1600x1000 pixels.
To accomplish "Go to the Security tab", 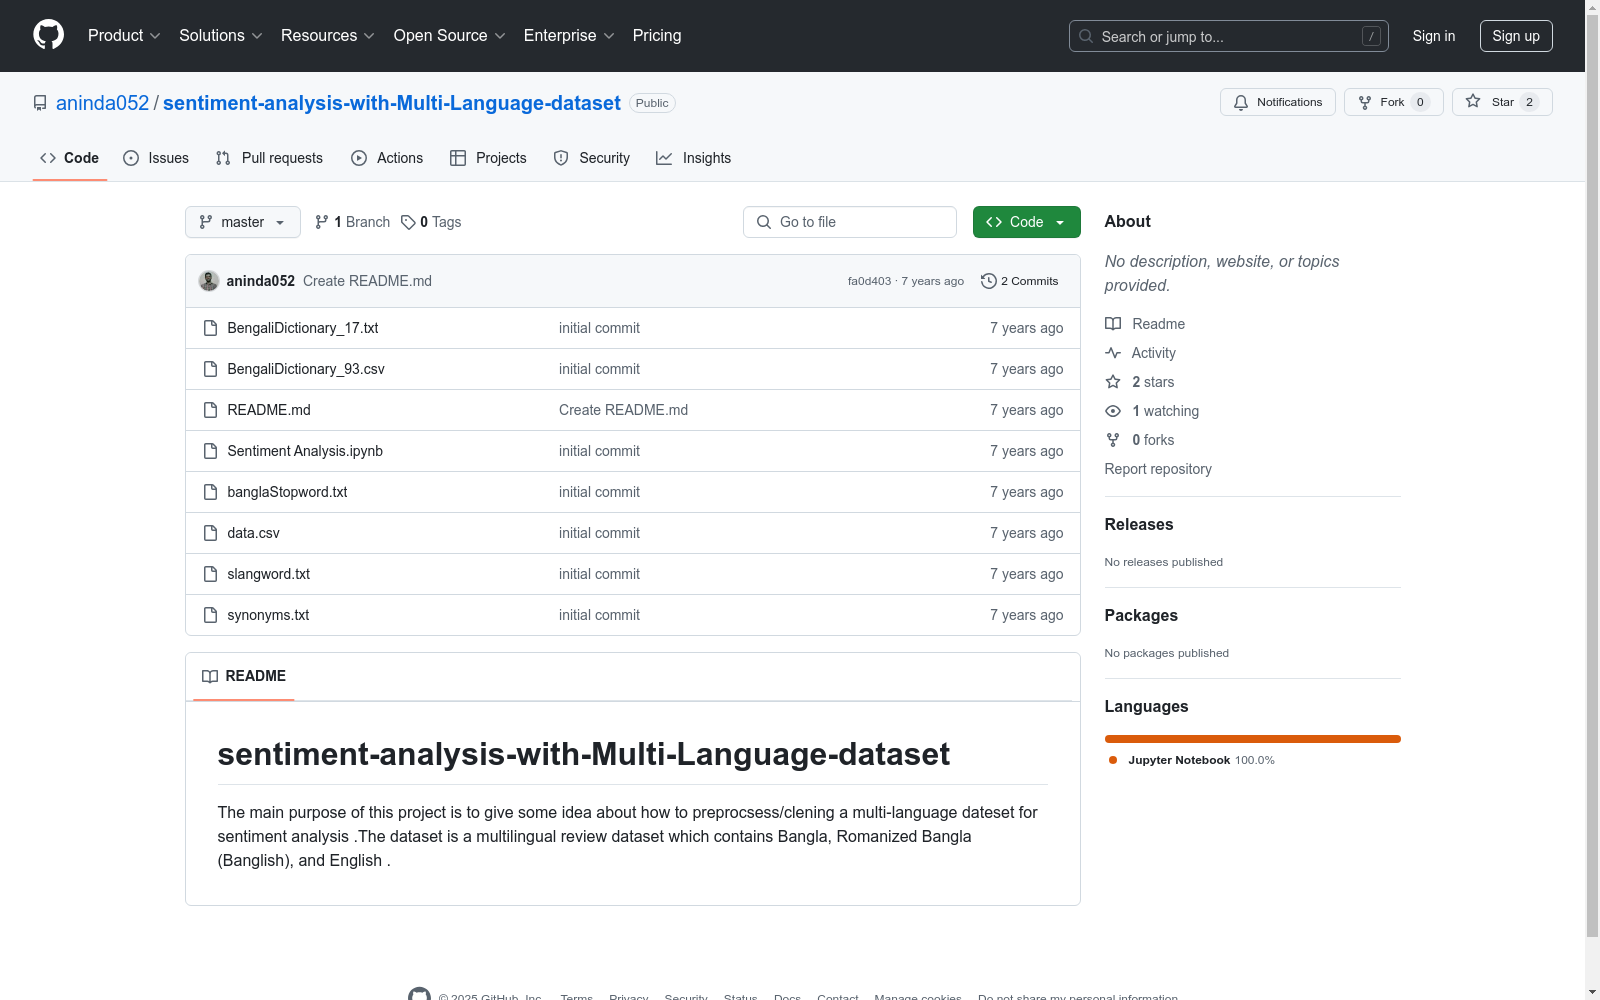I will tap(592, 158).
